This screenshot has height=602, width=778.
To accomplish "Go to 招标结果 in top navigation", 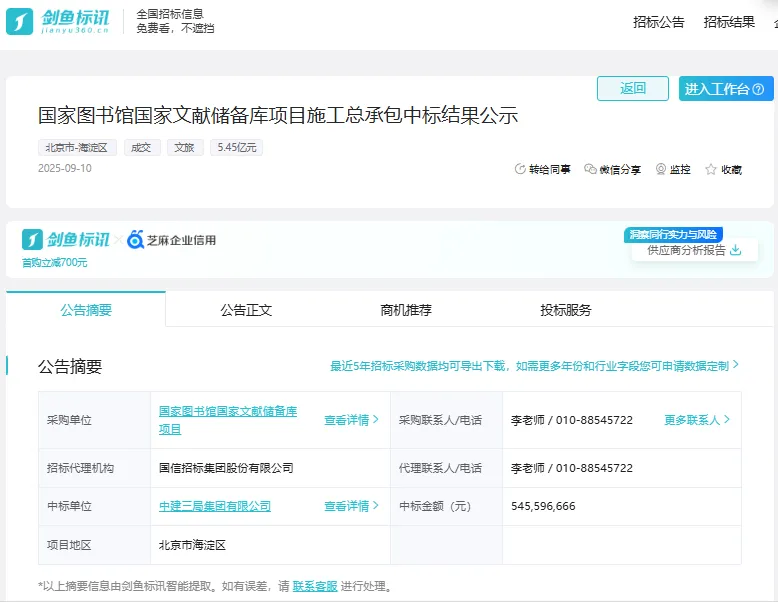I will pyautogui.click(x=729, y=22).
